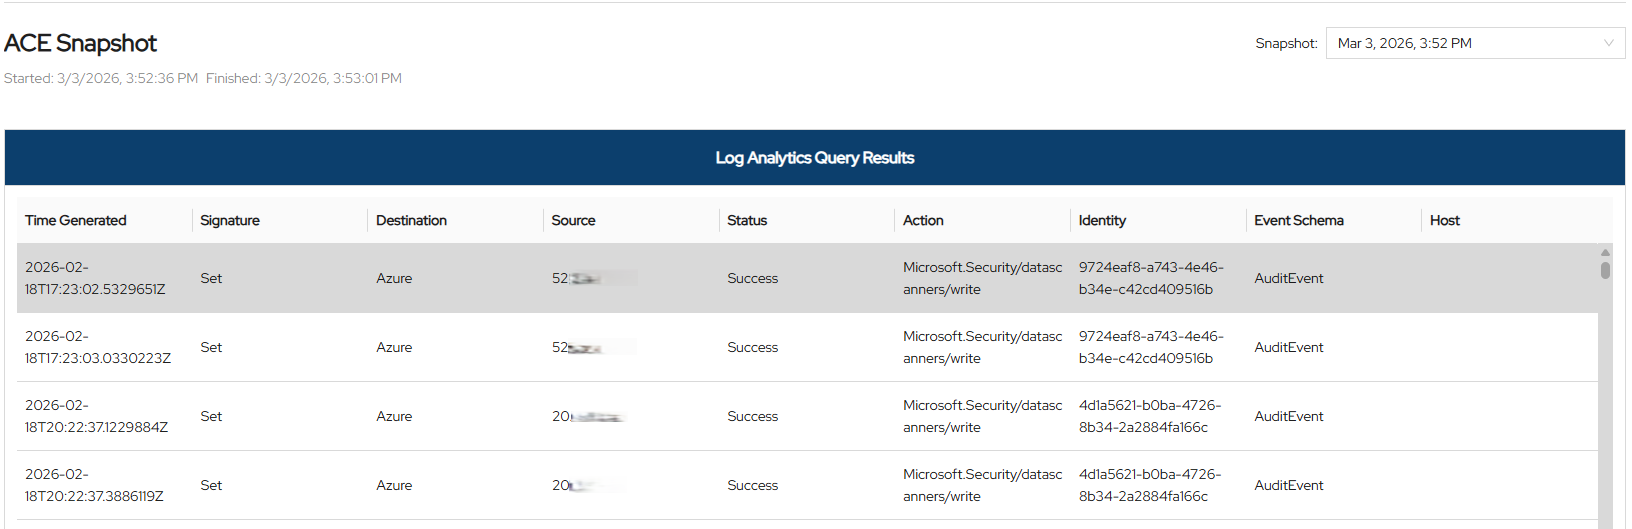Click the Snapshot: label
The height and width of the screenshot is (529, 1632).
[x=1286, y=43]
